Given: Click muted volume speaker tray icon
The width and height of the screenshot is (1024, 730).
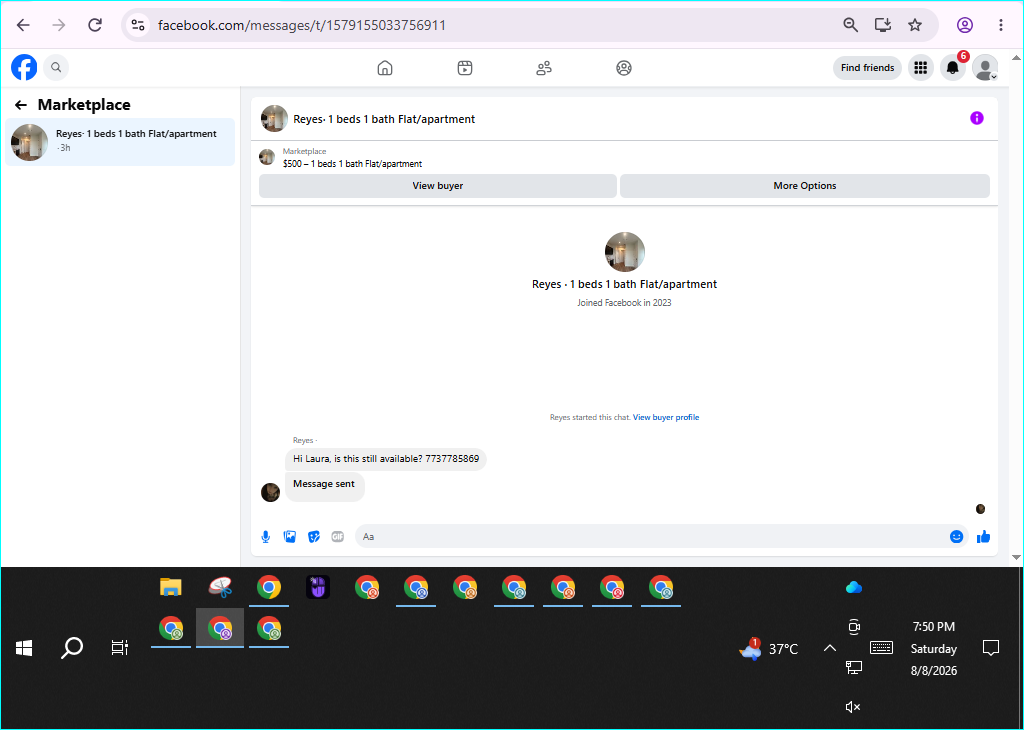Looking at the screenshot, I should pos(853,707).
